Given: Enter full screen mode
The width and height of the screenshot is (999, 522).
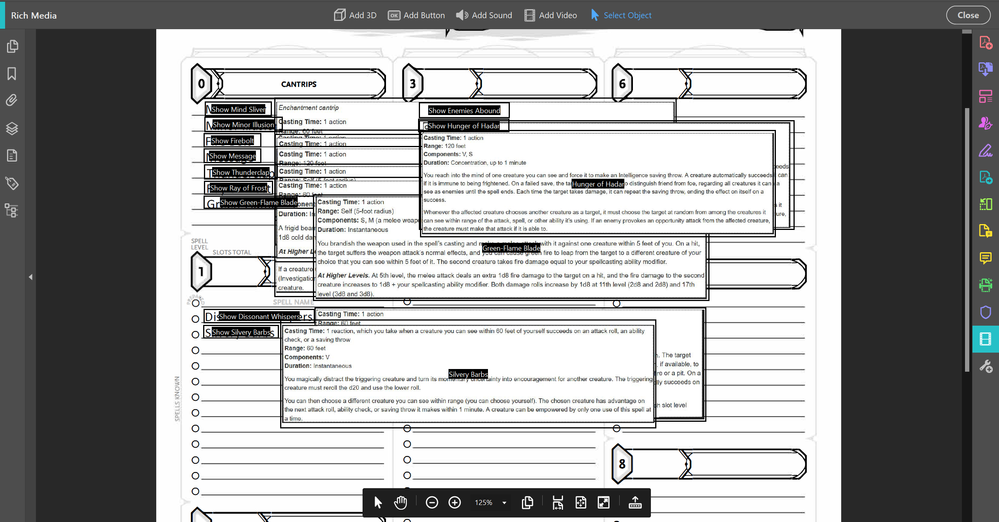Looking at the screenshot, I should [603, 503].
